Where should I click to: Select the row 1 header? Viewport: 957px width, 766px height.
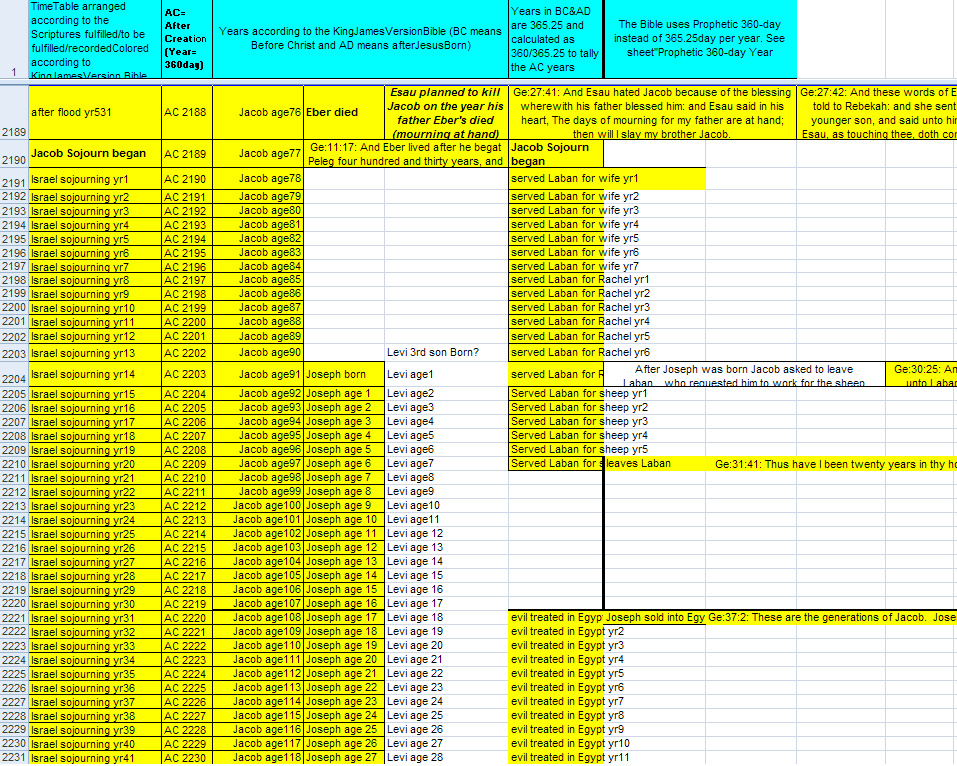tap(14, 39)
